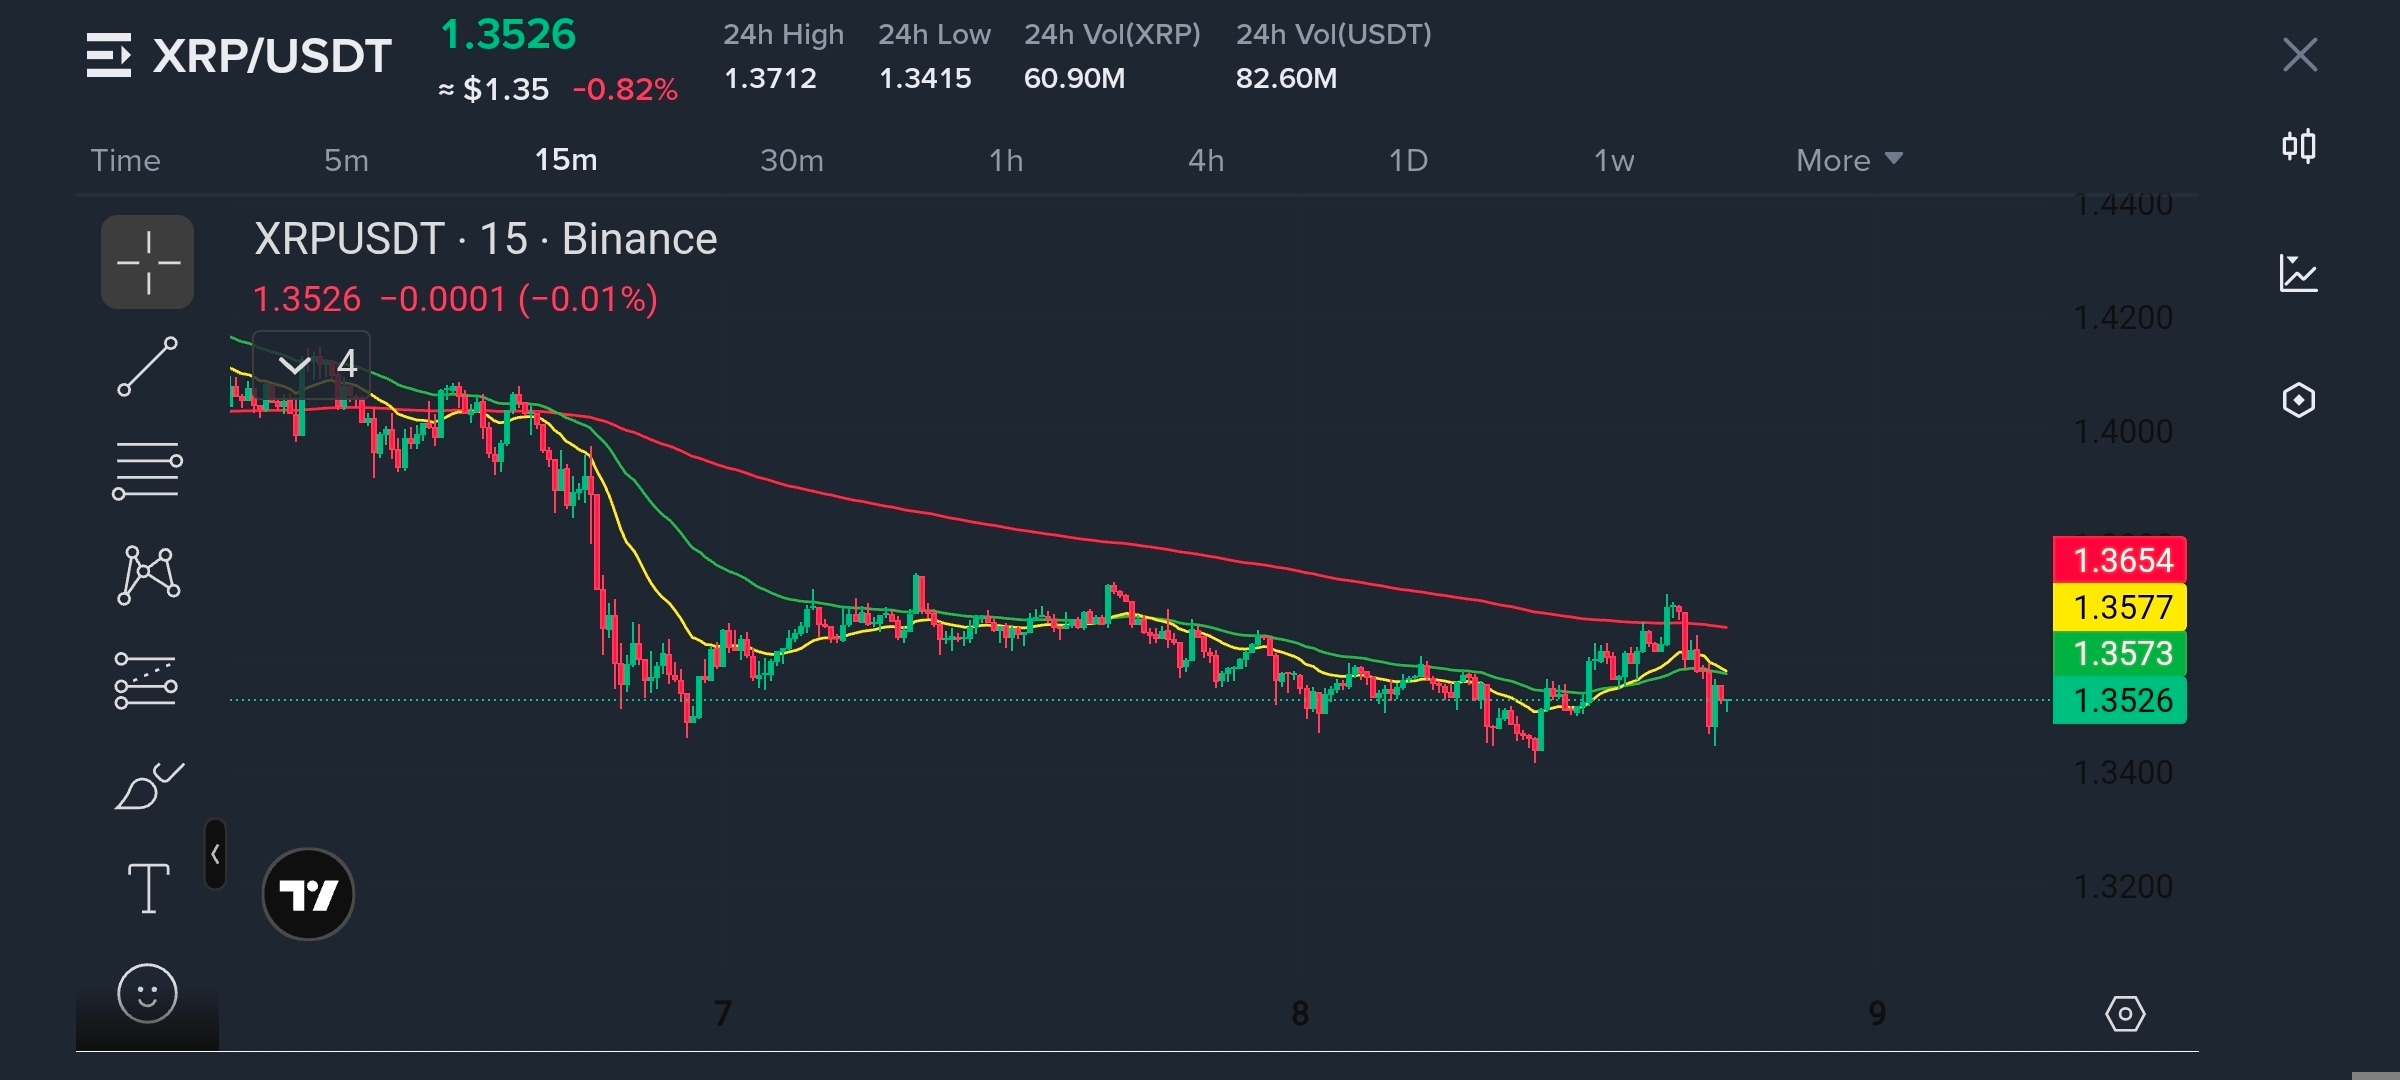Open the candlestick chart style icon
This screenshot has width=2400, height=1080.
[2298, 147]
